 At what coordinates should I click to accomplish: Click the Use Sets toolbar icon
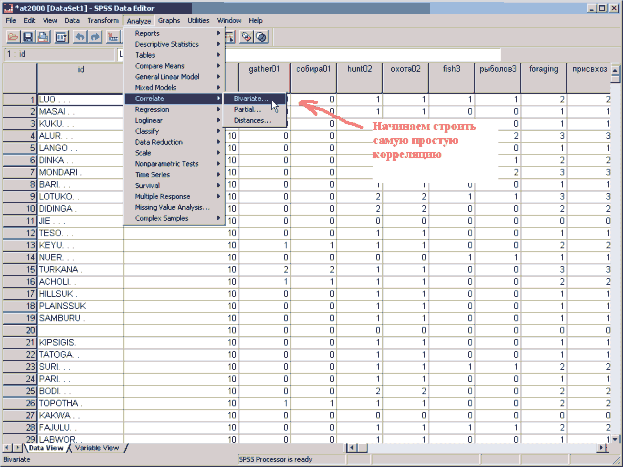click(262, 36)
